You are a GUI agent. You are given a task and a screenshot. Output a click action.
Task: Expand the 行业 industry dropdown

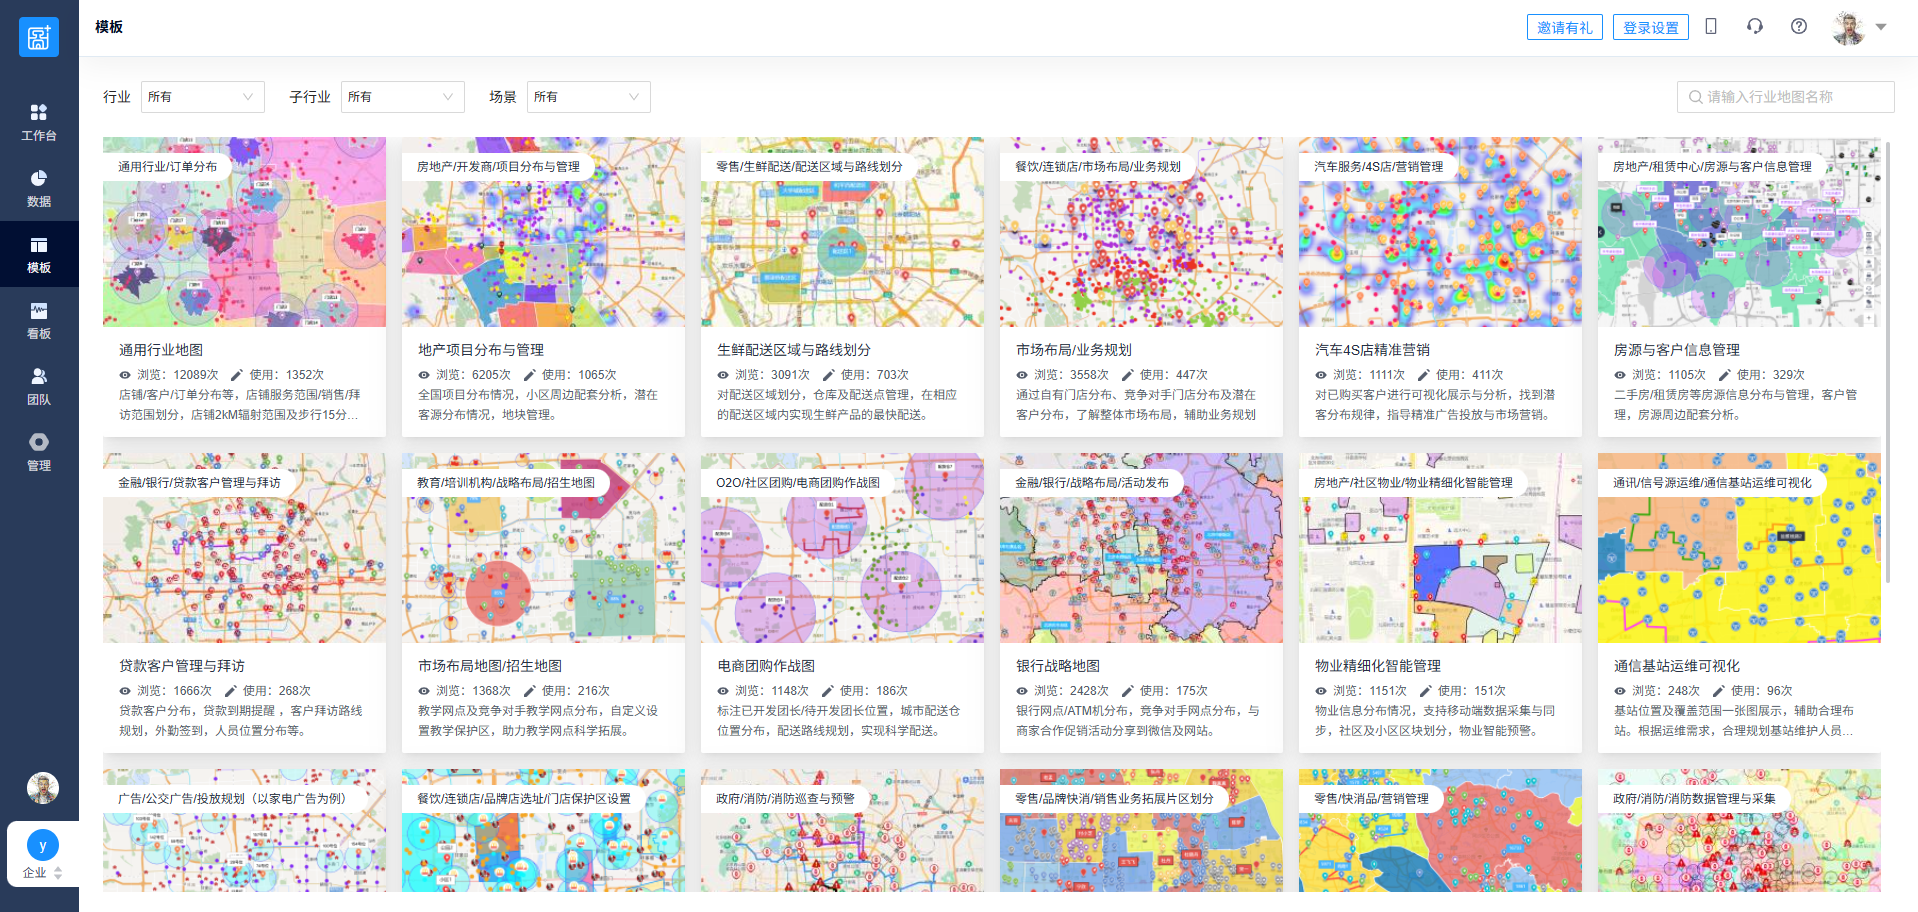pyautogui.click(x=202, y=97)
